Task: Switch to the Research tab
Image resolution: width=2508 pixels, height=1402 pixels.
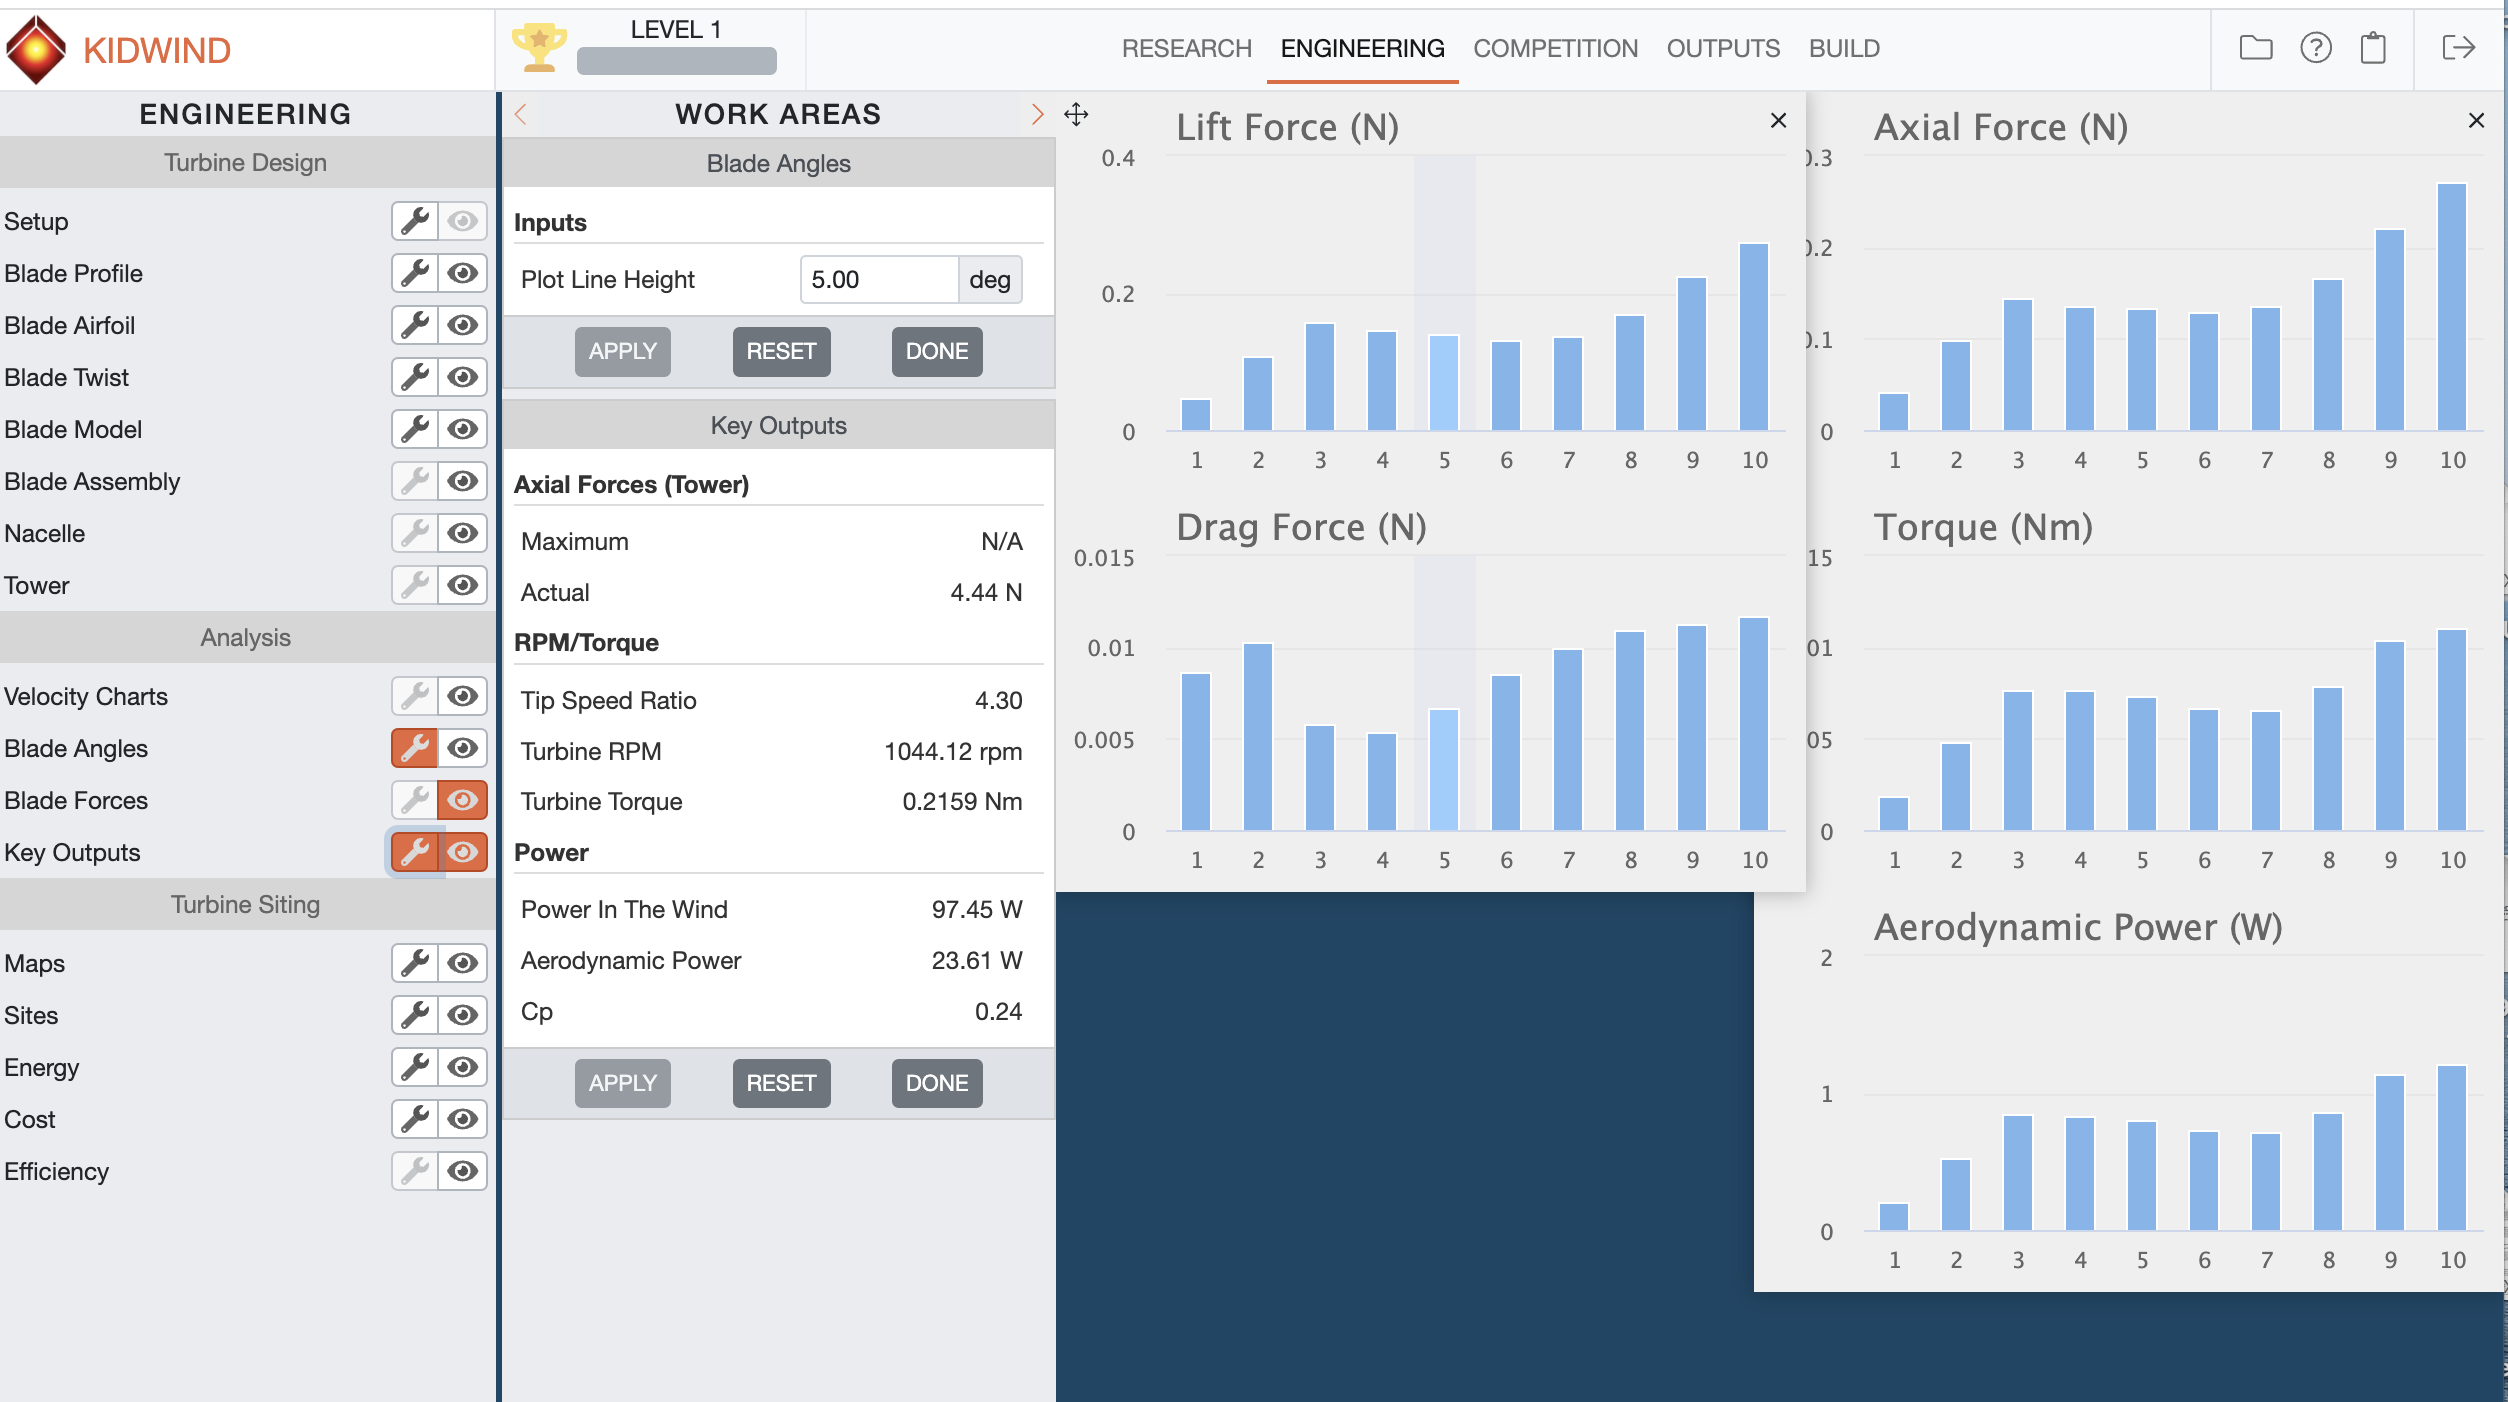Action: (x=1186, y=48)
